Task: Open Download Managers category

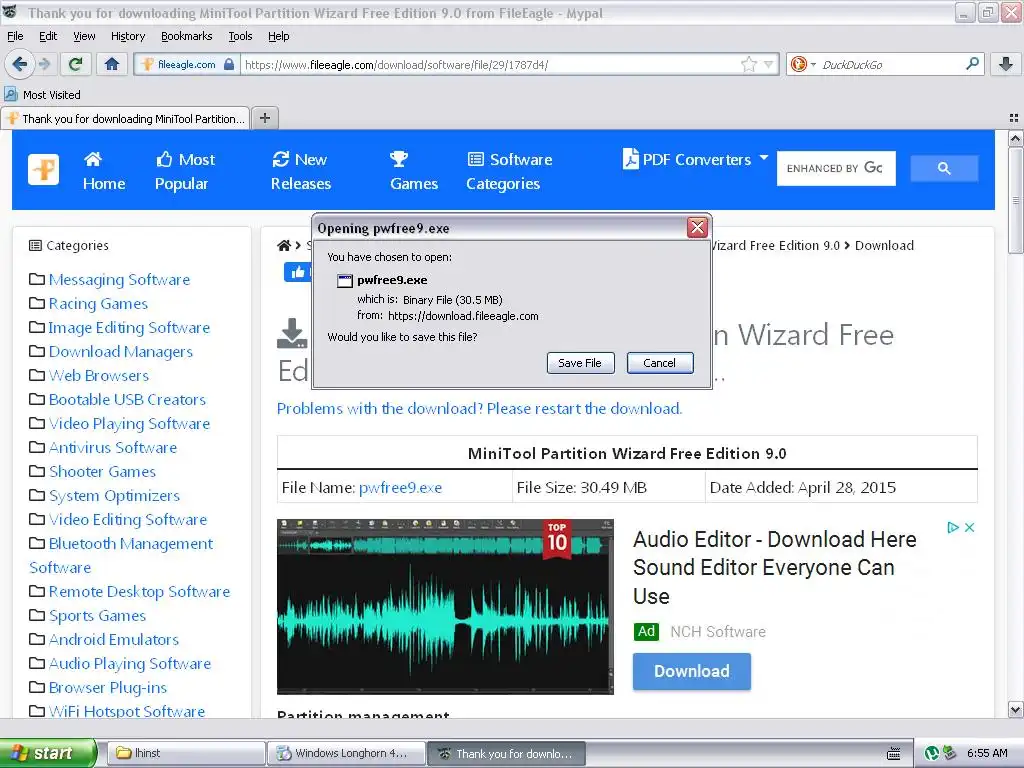Action: tap(120, 352)
